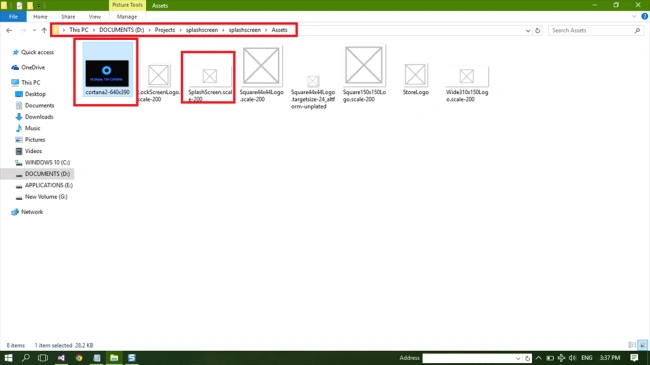
Task: Open the View ribbon tab
Action: tap(95, 17)
